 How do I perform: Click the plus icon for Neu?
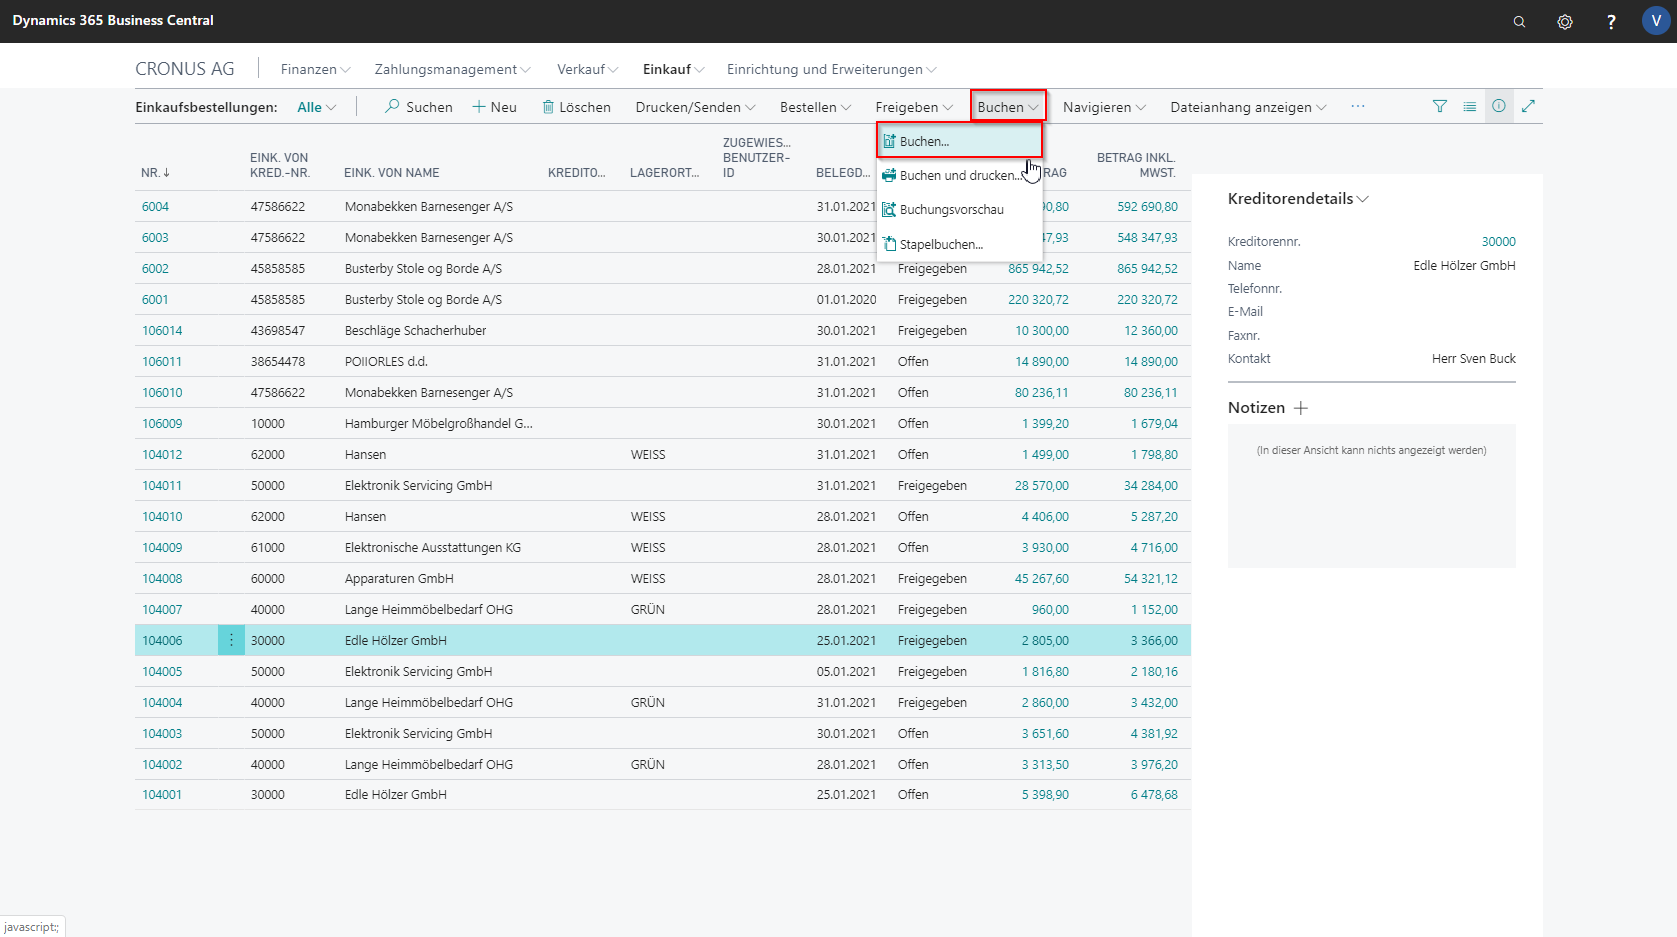coord(479,106)
